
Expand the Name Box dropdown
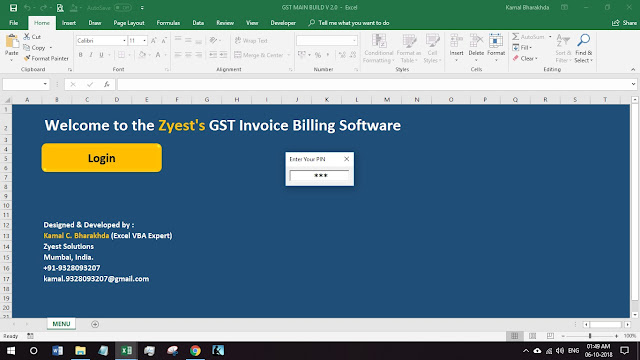tap(45, 84)
